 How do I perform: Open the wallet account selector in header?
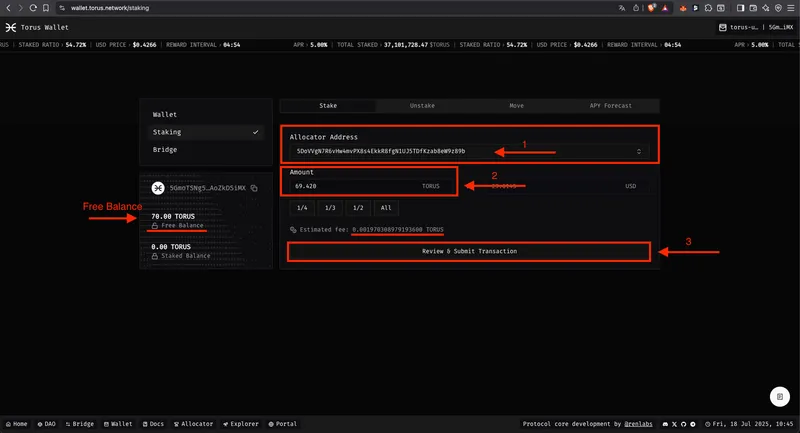click(773, 27)
